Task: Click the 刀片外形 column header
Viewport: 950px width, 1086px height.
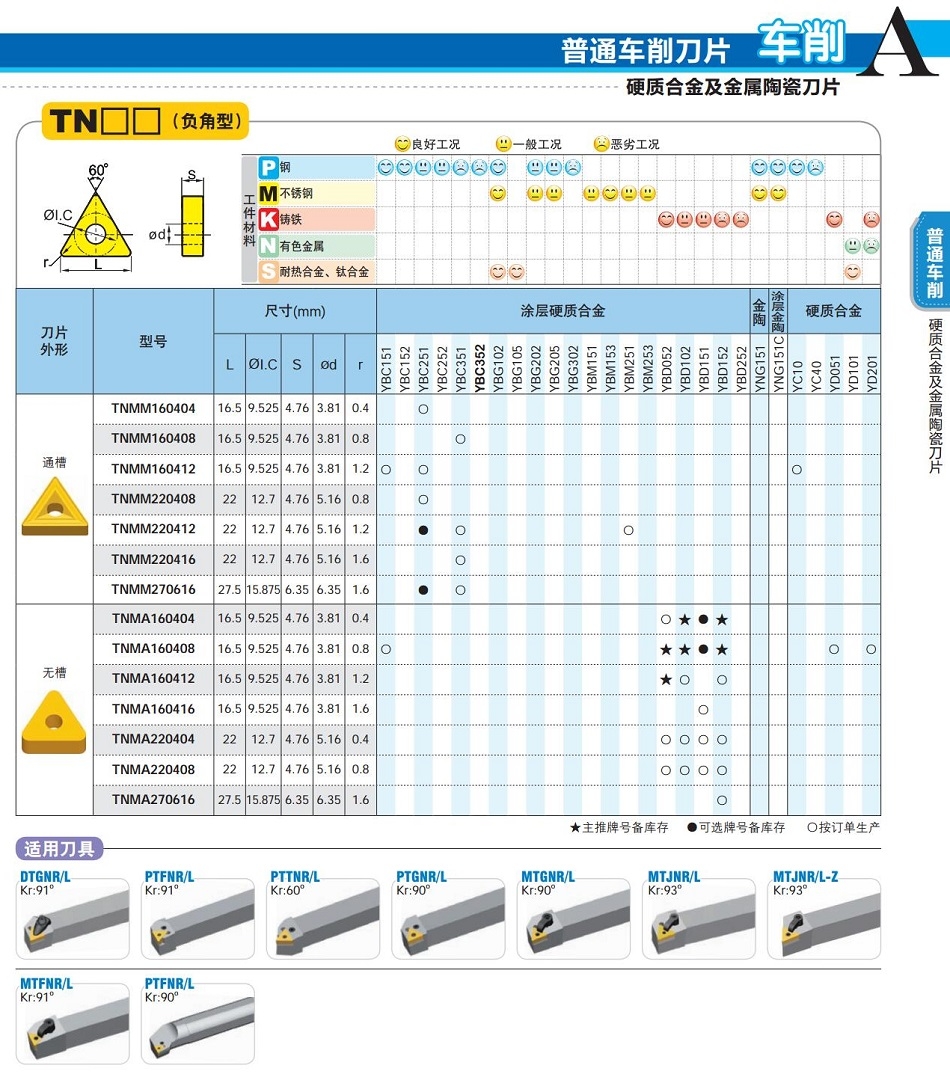Action: [x=54, y=341]
